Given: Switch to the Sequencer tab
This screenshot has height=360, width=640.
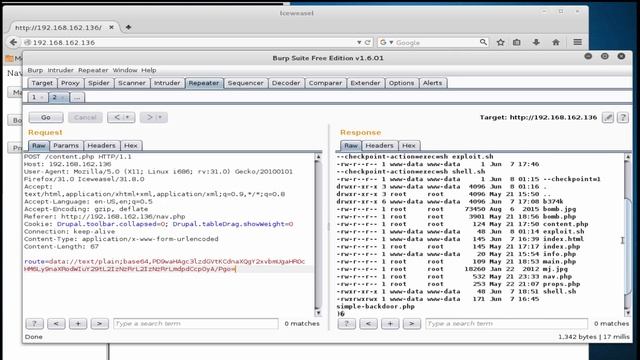Looking at the screenshot, I should [245, 83].
